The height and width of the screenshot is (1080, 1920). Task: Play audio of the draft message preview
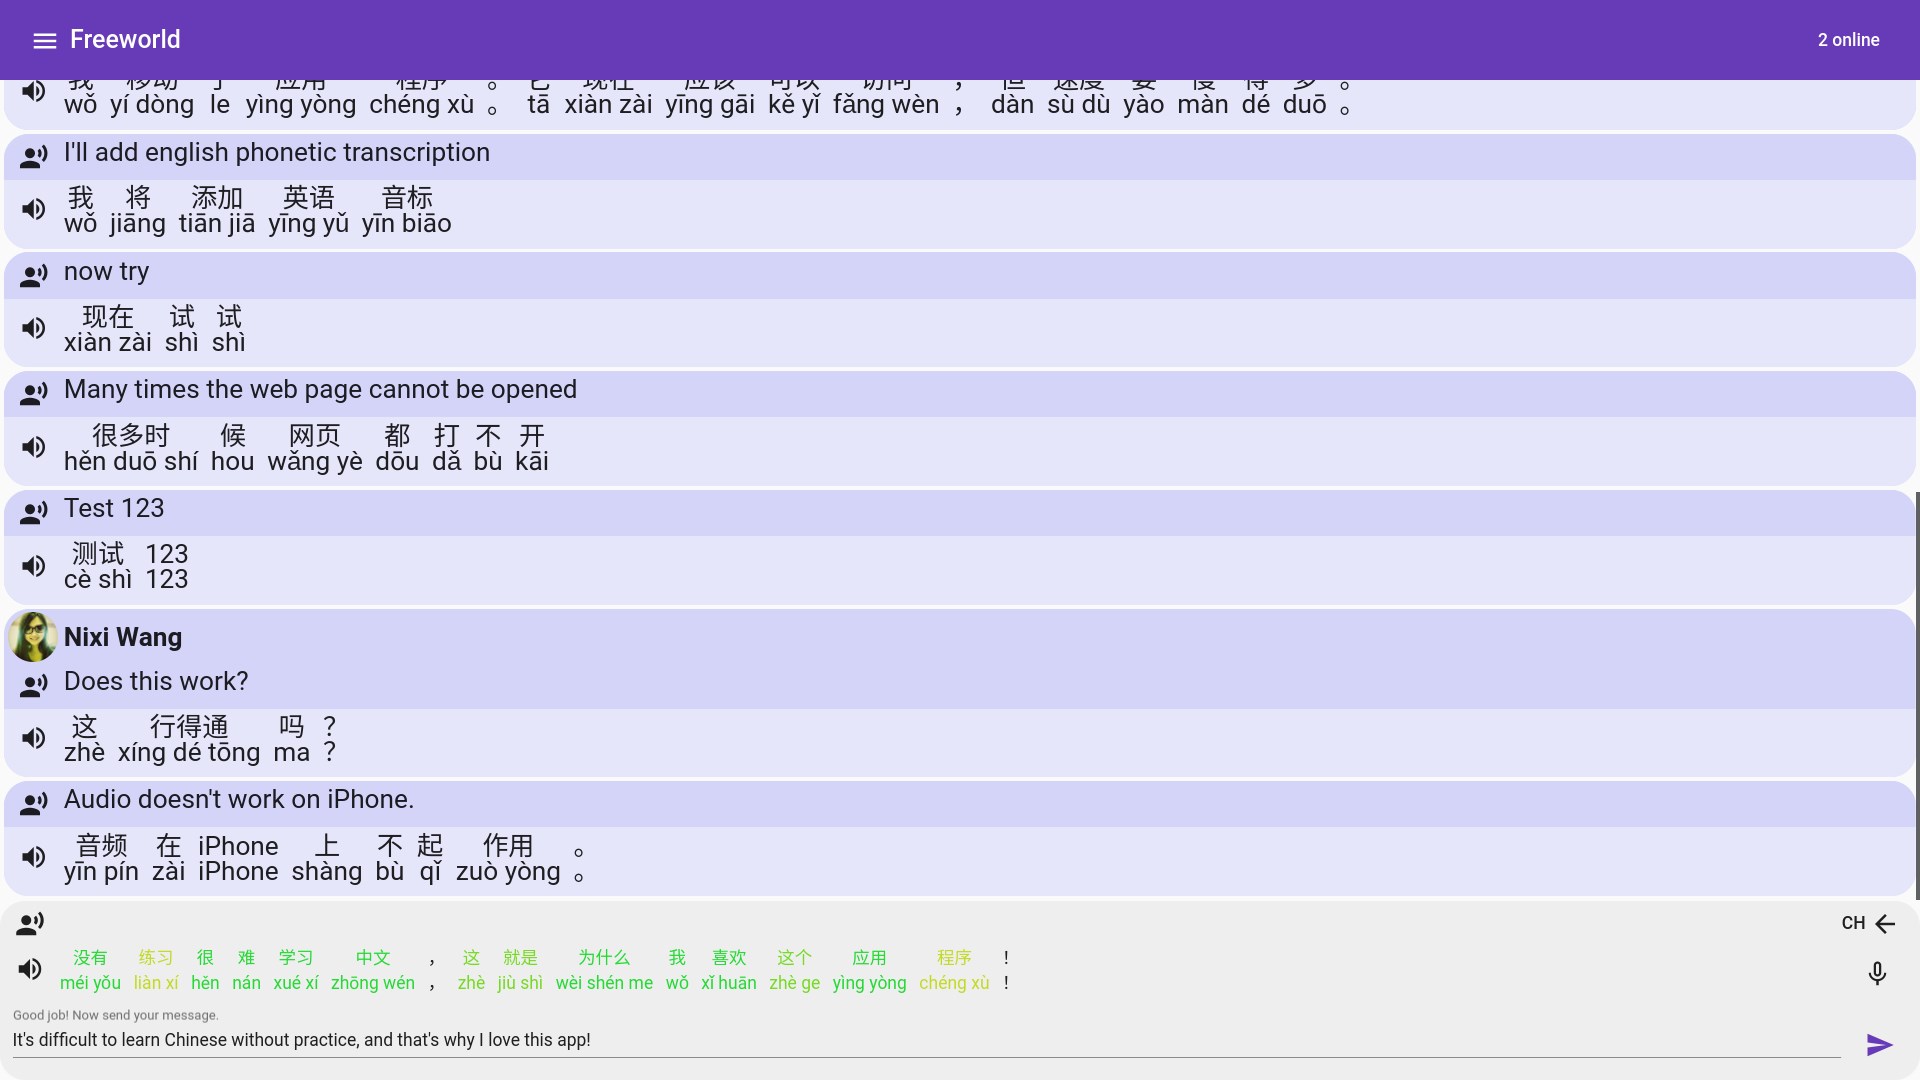pos(30,969)
